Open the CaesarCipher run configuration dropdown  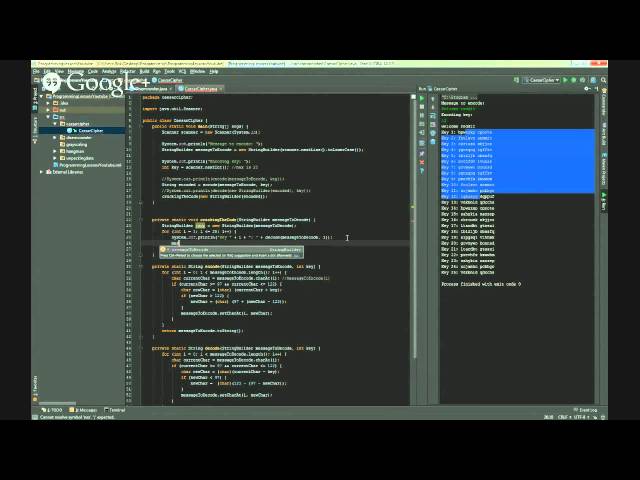[x=541, y=80]
